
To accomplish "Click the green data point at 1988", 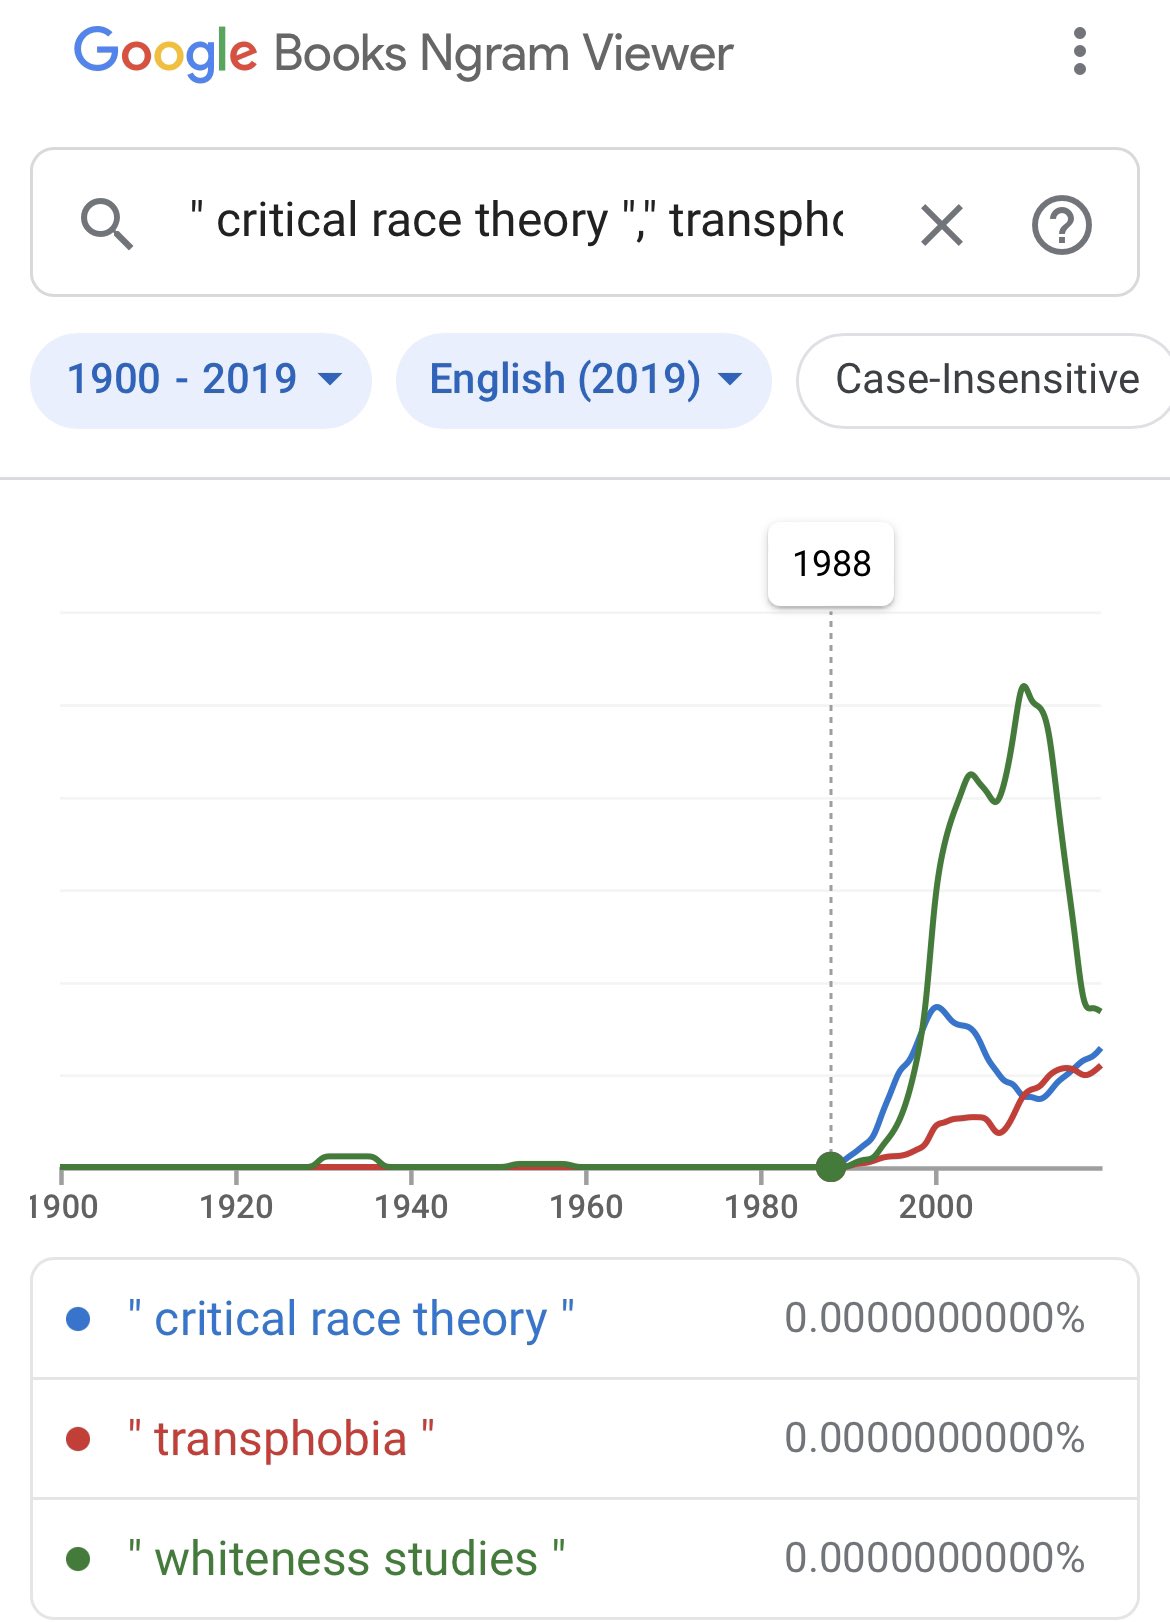I will [830, 1166].
